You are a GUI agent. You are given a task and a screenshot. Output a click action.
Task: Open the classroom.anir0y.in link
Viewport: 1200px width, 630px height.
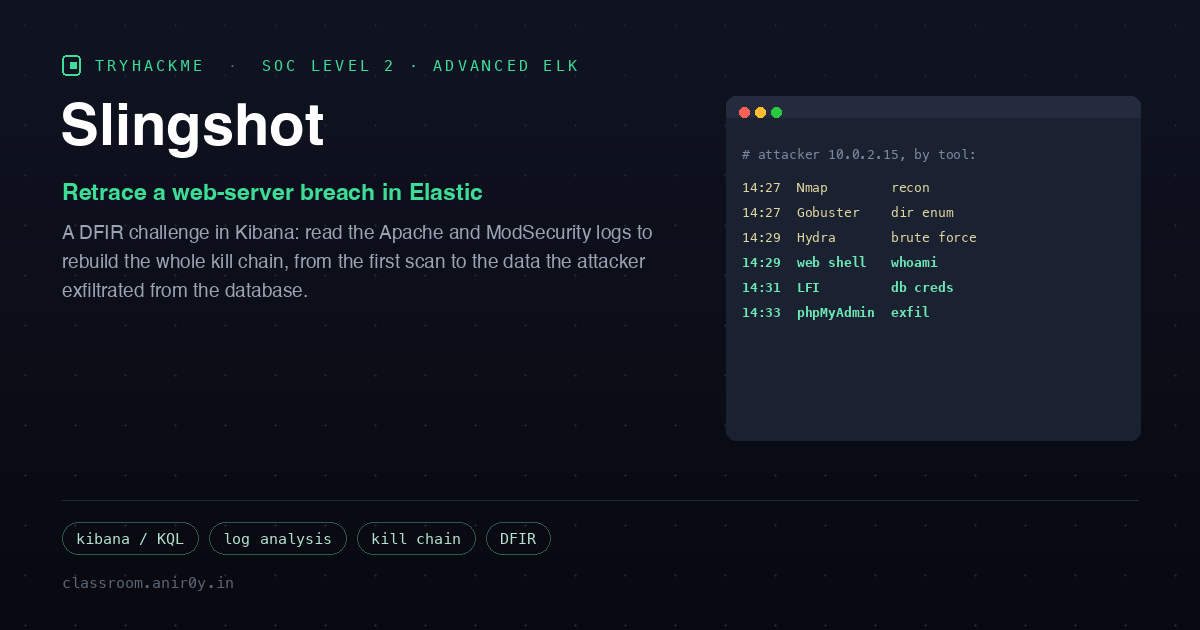click(x=148, y=582)
